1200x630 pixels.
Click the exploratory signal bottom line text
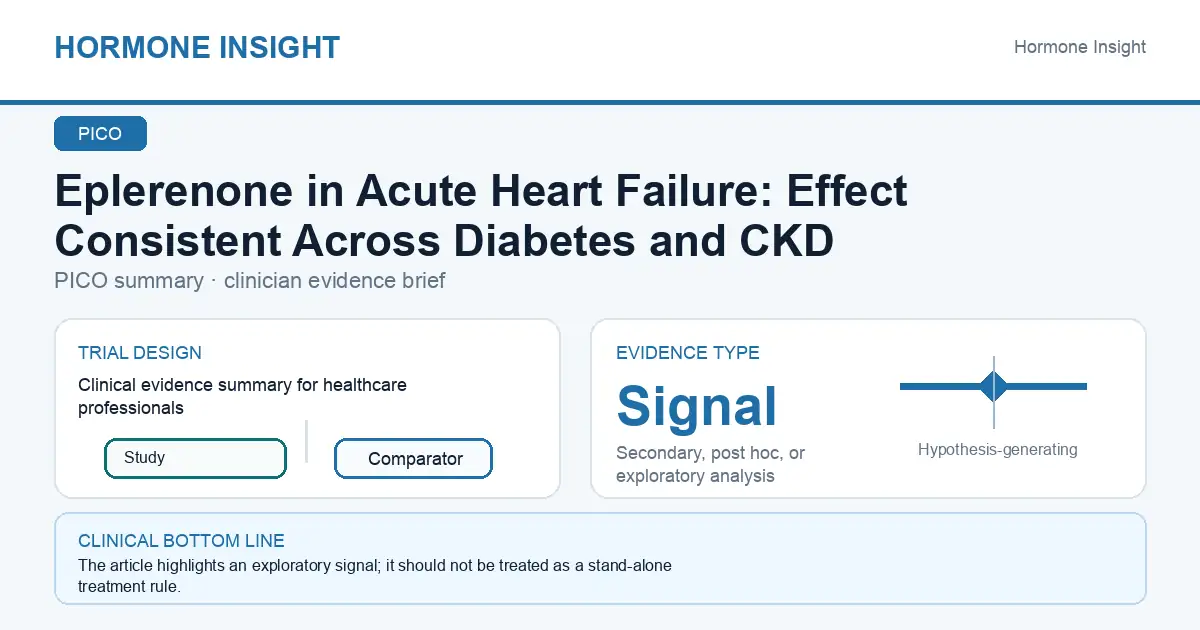point(375,576)
